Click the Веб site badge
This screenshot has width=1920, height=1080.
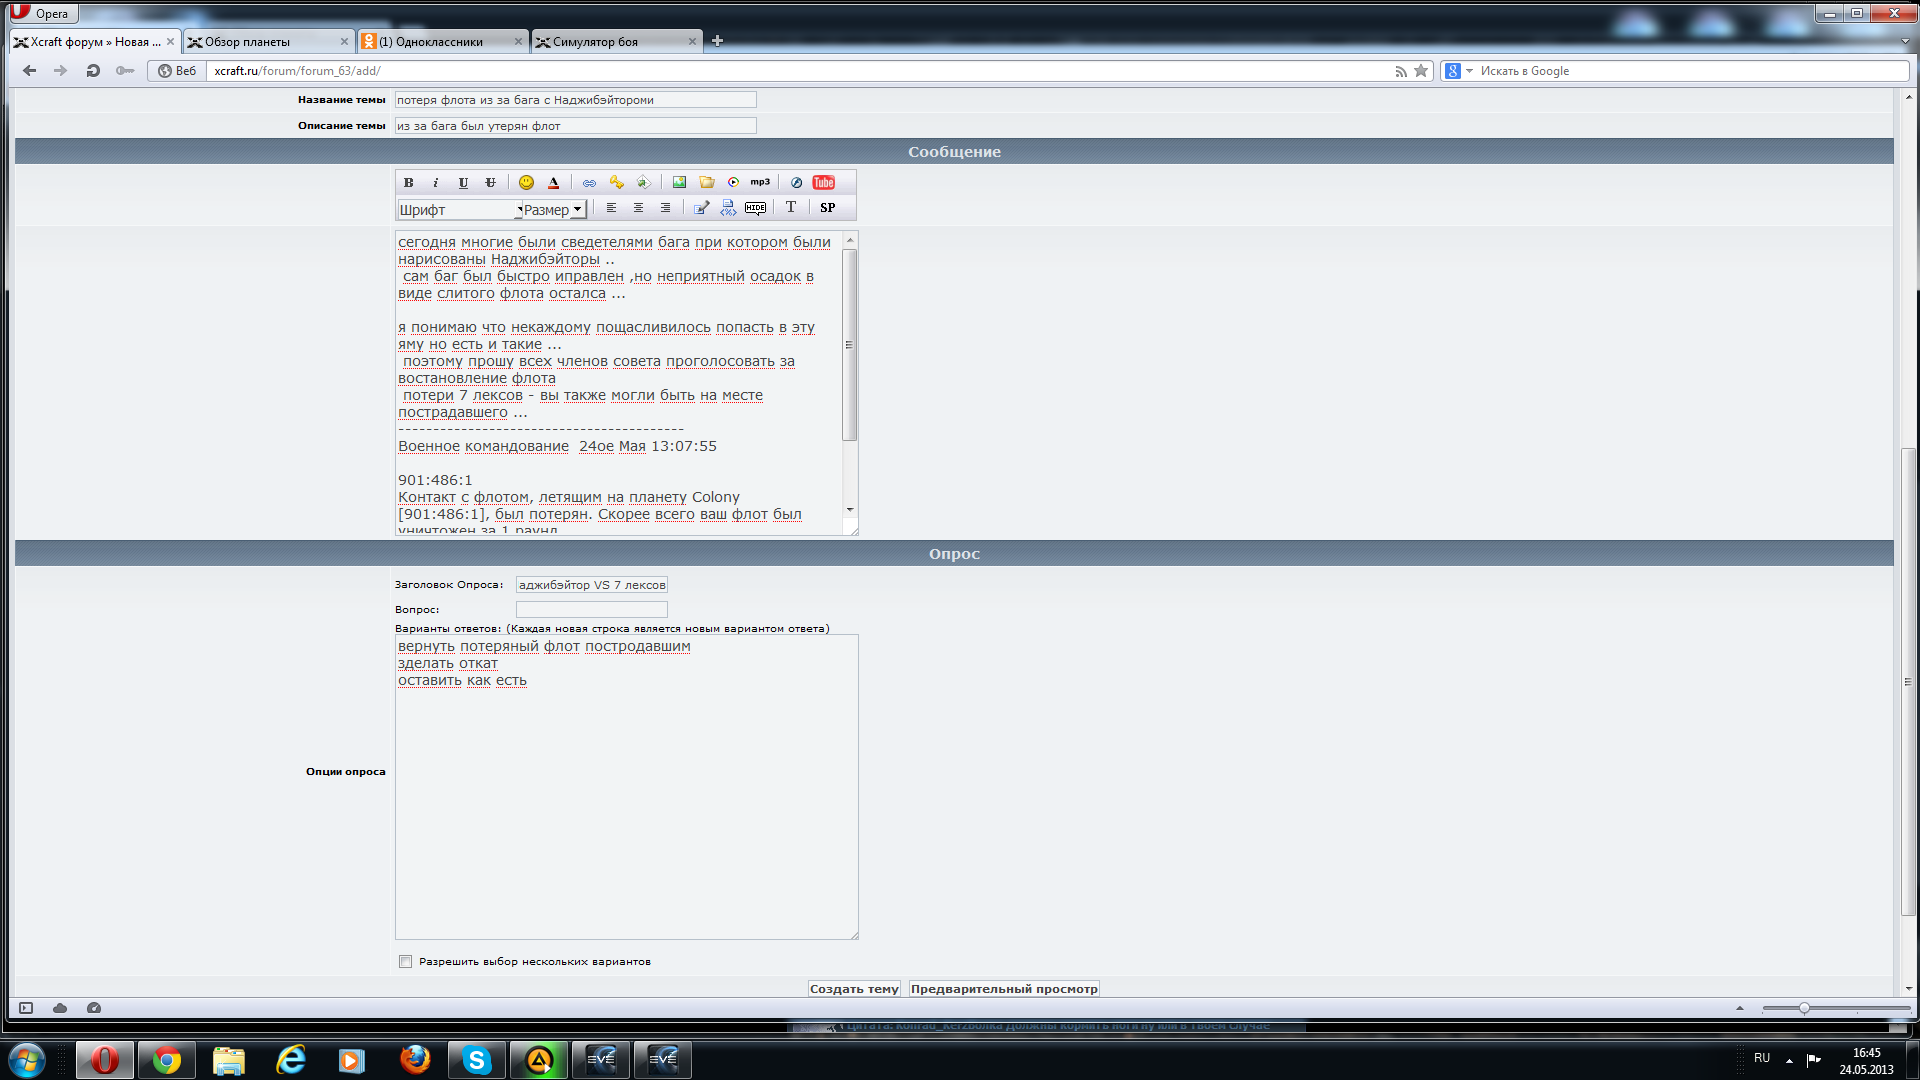[x=177, y=71]
